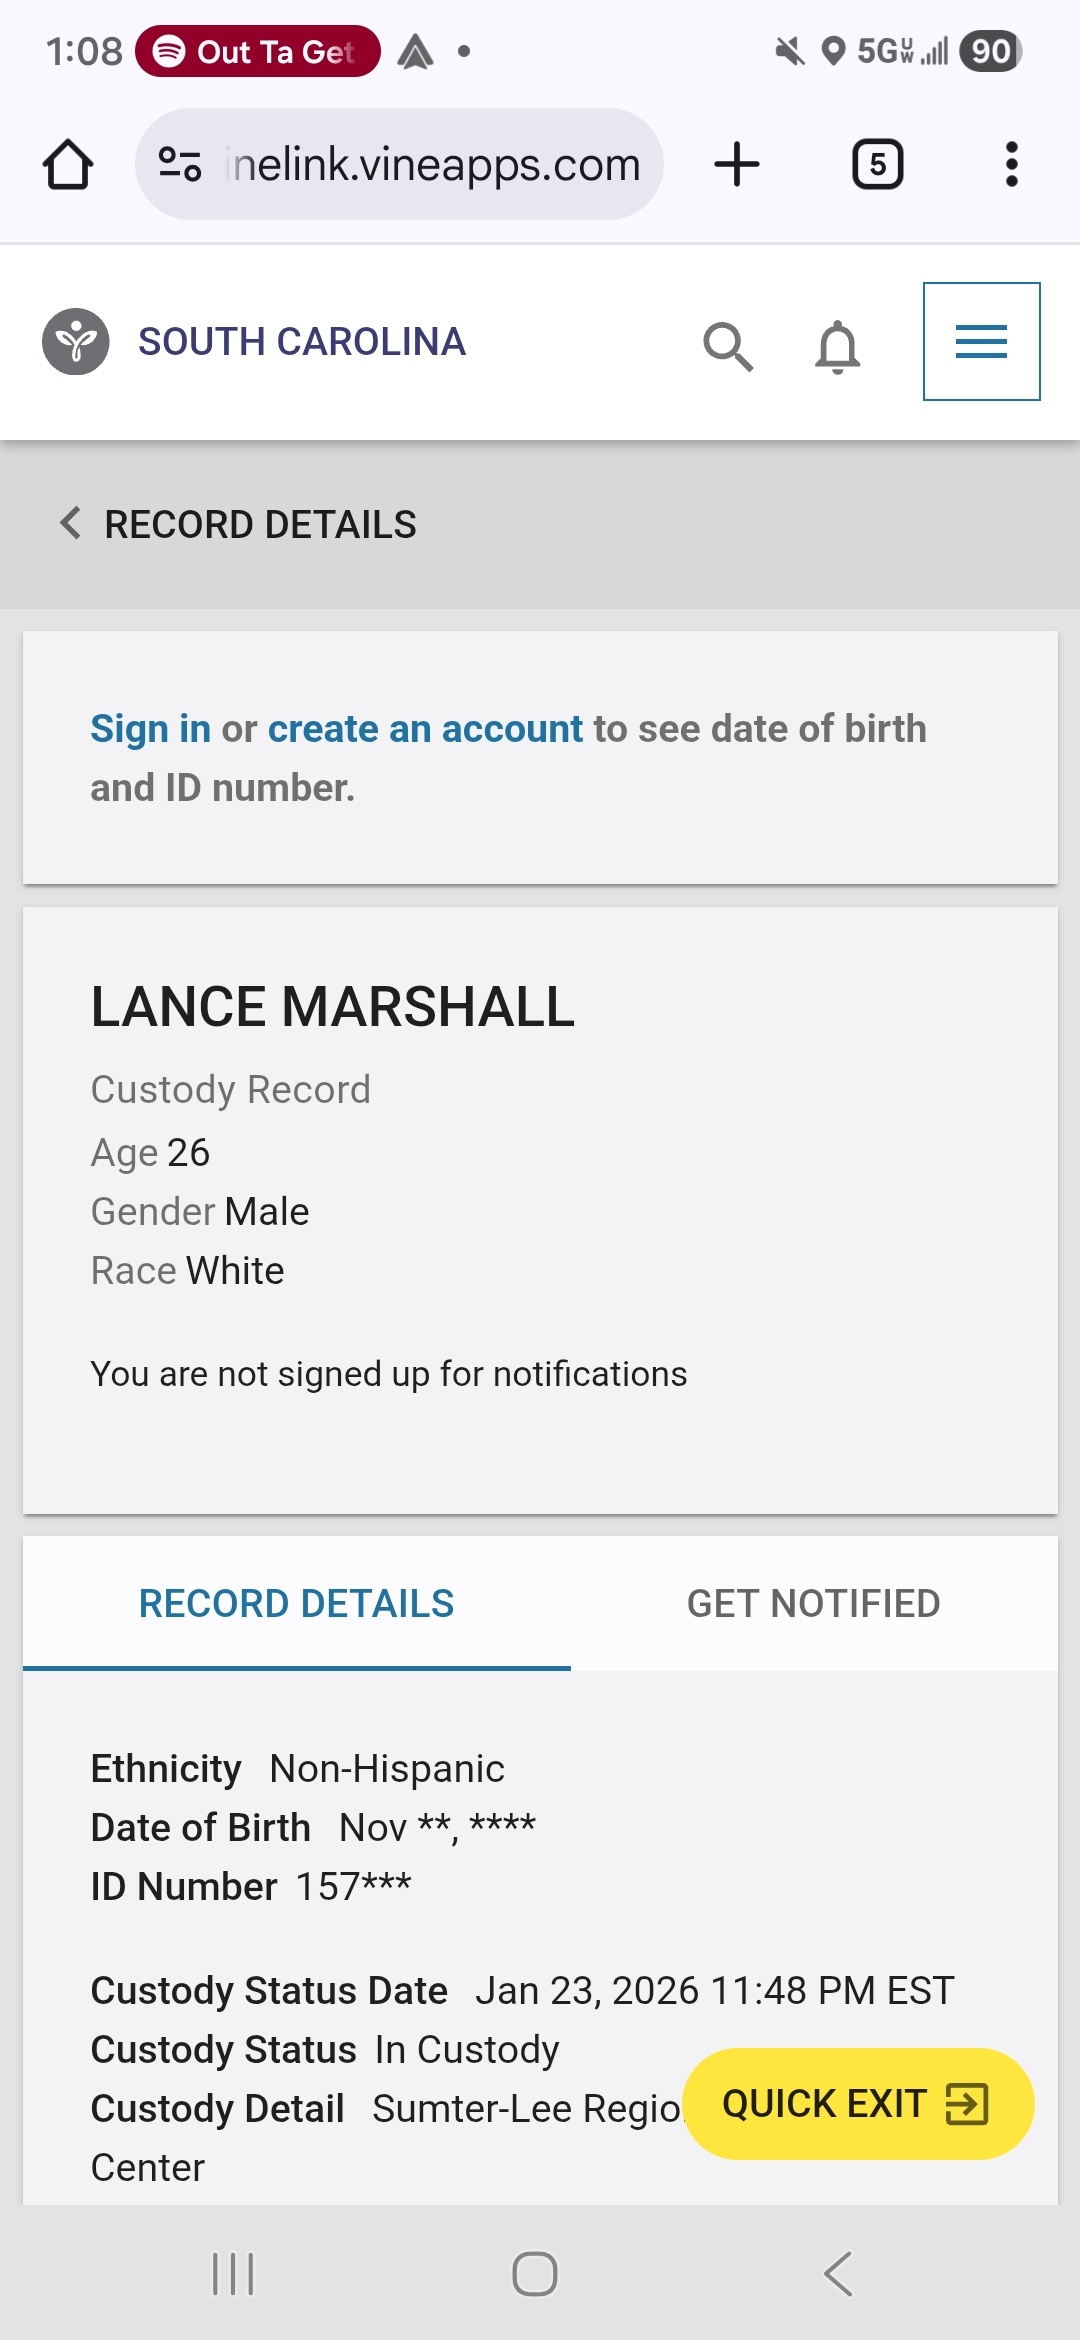Tap the Spotify now-playing status pill

click(258, 51)
